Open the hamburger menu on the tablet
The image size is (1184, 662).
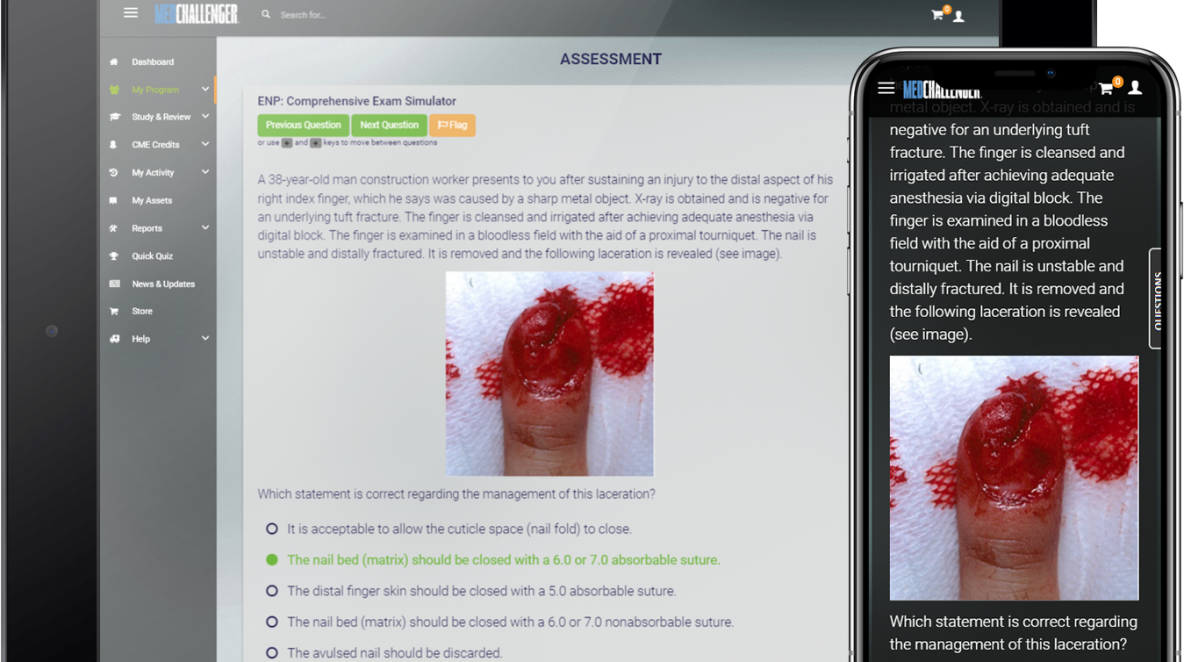[x=131, y=13]
